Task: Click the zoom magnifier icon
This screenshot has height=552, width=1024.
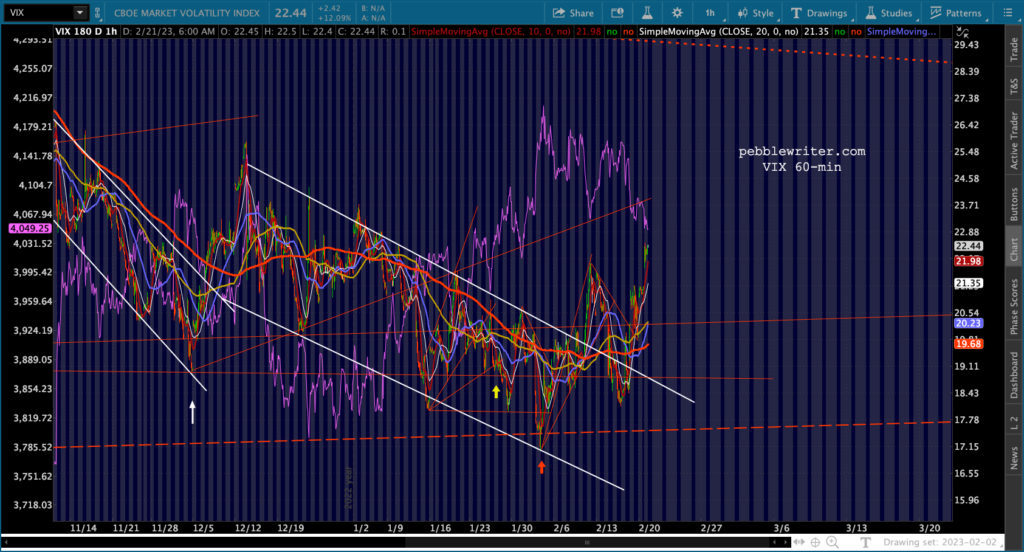Action: point(833,542)
